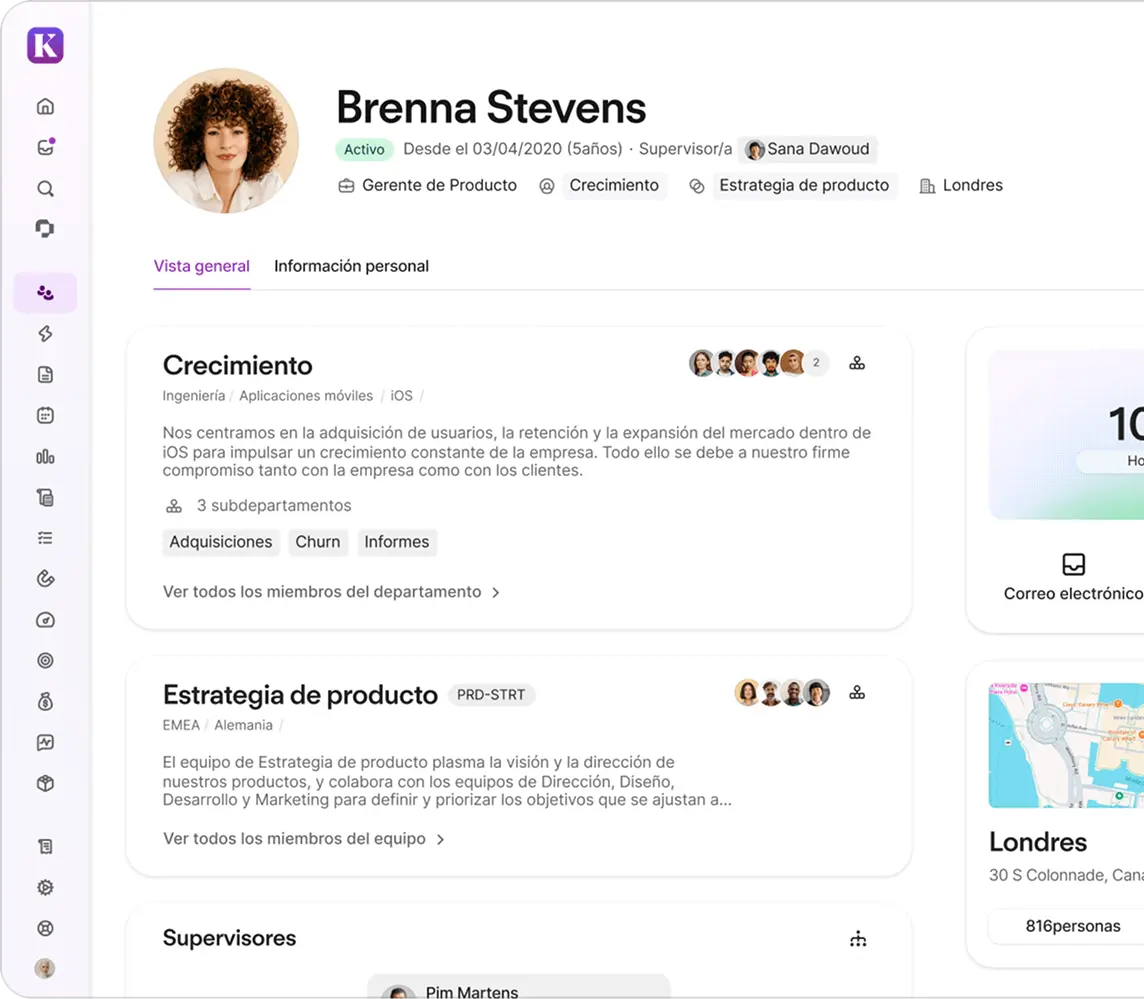Expand chevron after miembros del equipo

440,839
